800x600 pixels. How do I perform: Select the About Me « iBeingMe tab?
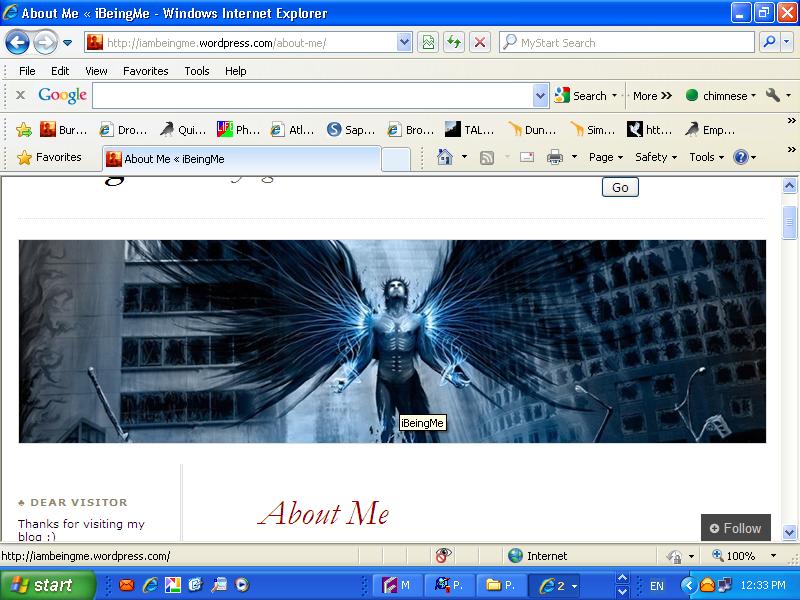241,159
